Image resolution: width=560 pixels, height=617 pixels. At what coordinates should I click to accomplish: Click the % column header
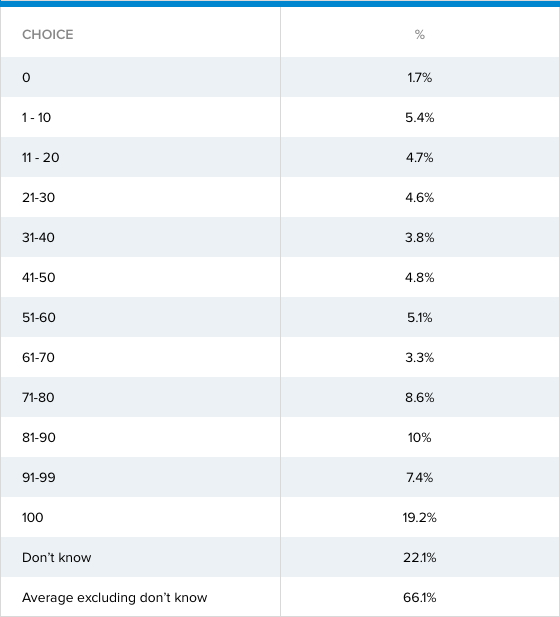[x=420, y=35]
